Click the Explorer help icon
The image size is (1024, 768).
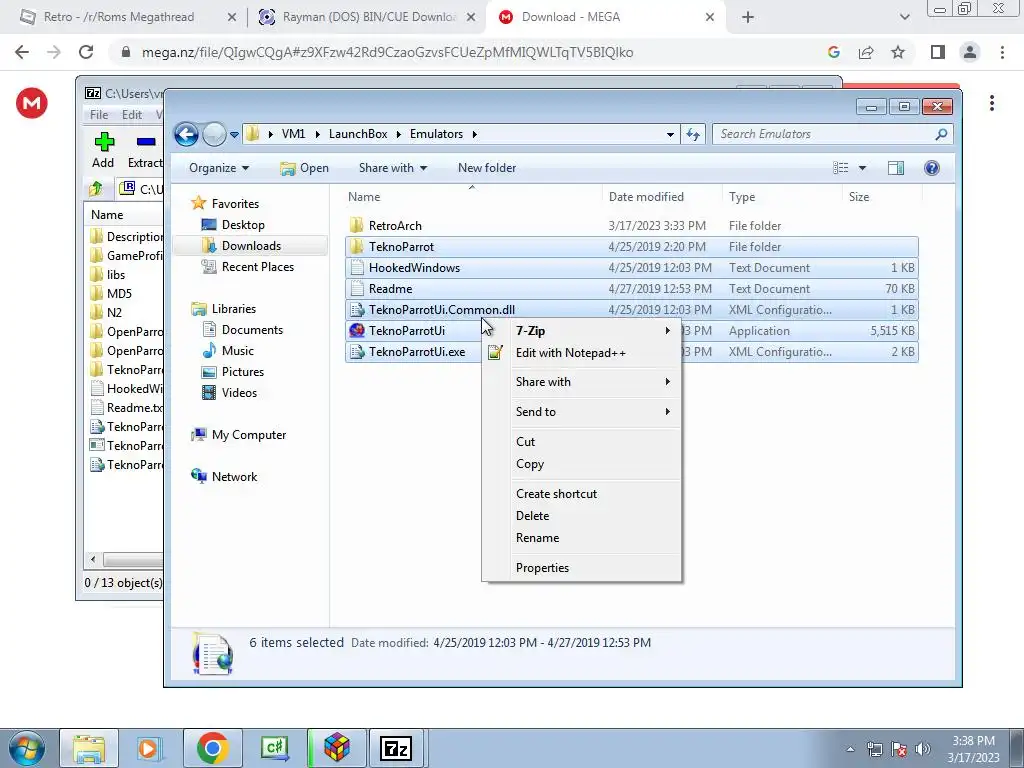[x=932, y=168]
